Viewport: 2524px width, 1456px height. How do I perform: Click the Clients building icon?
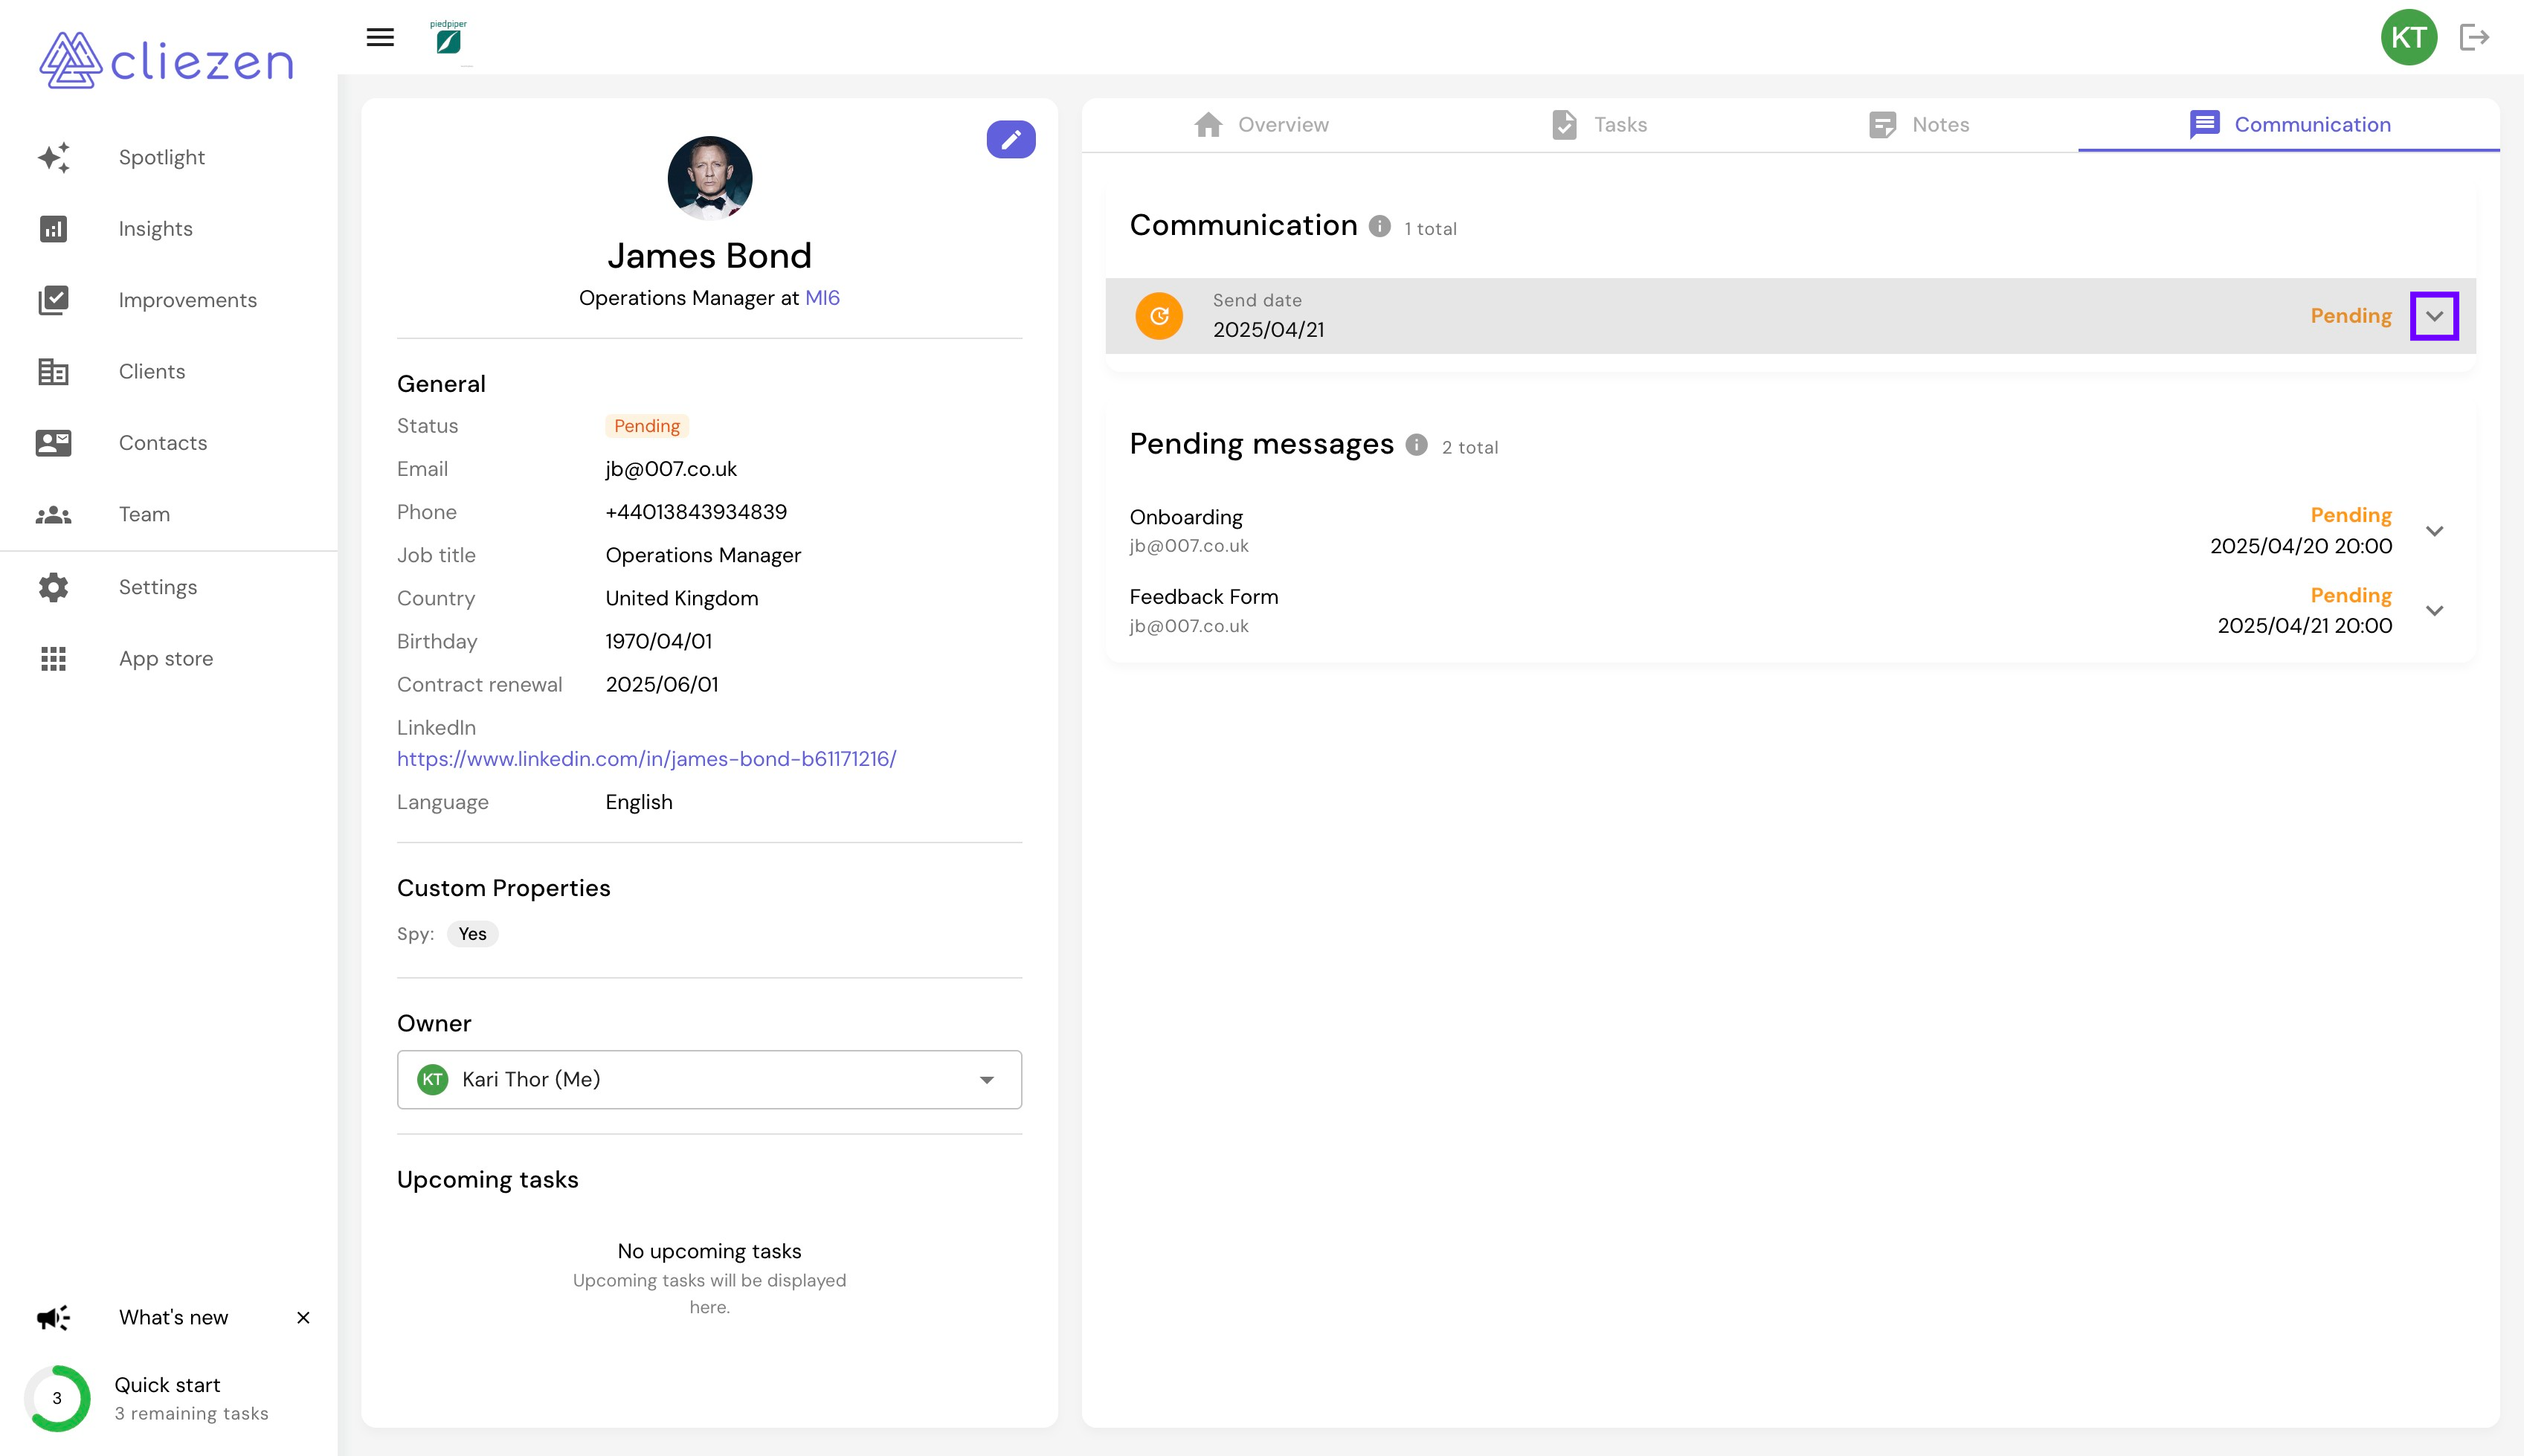pos(54,372)
